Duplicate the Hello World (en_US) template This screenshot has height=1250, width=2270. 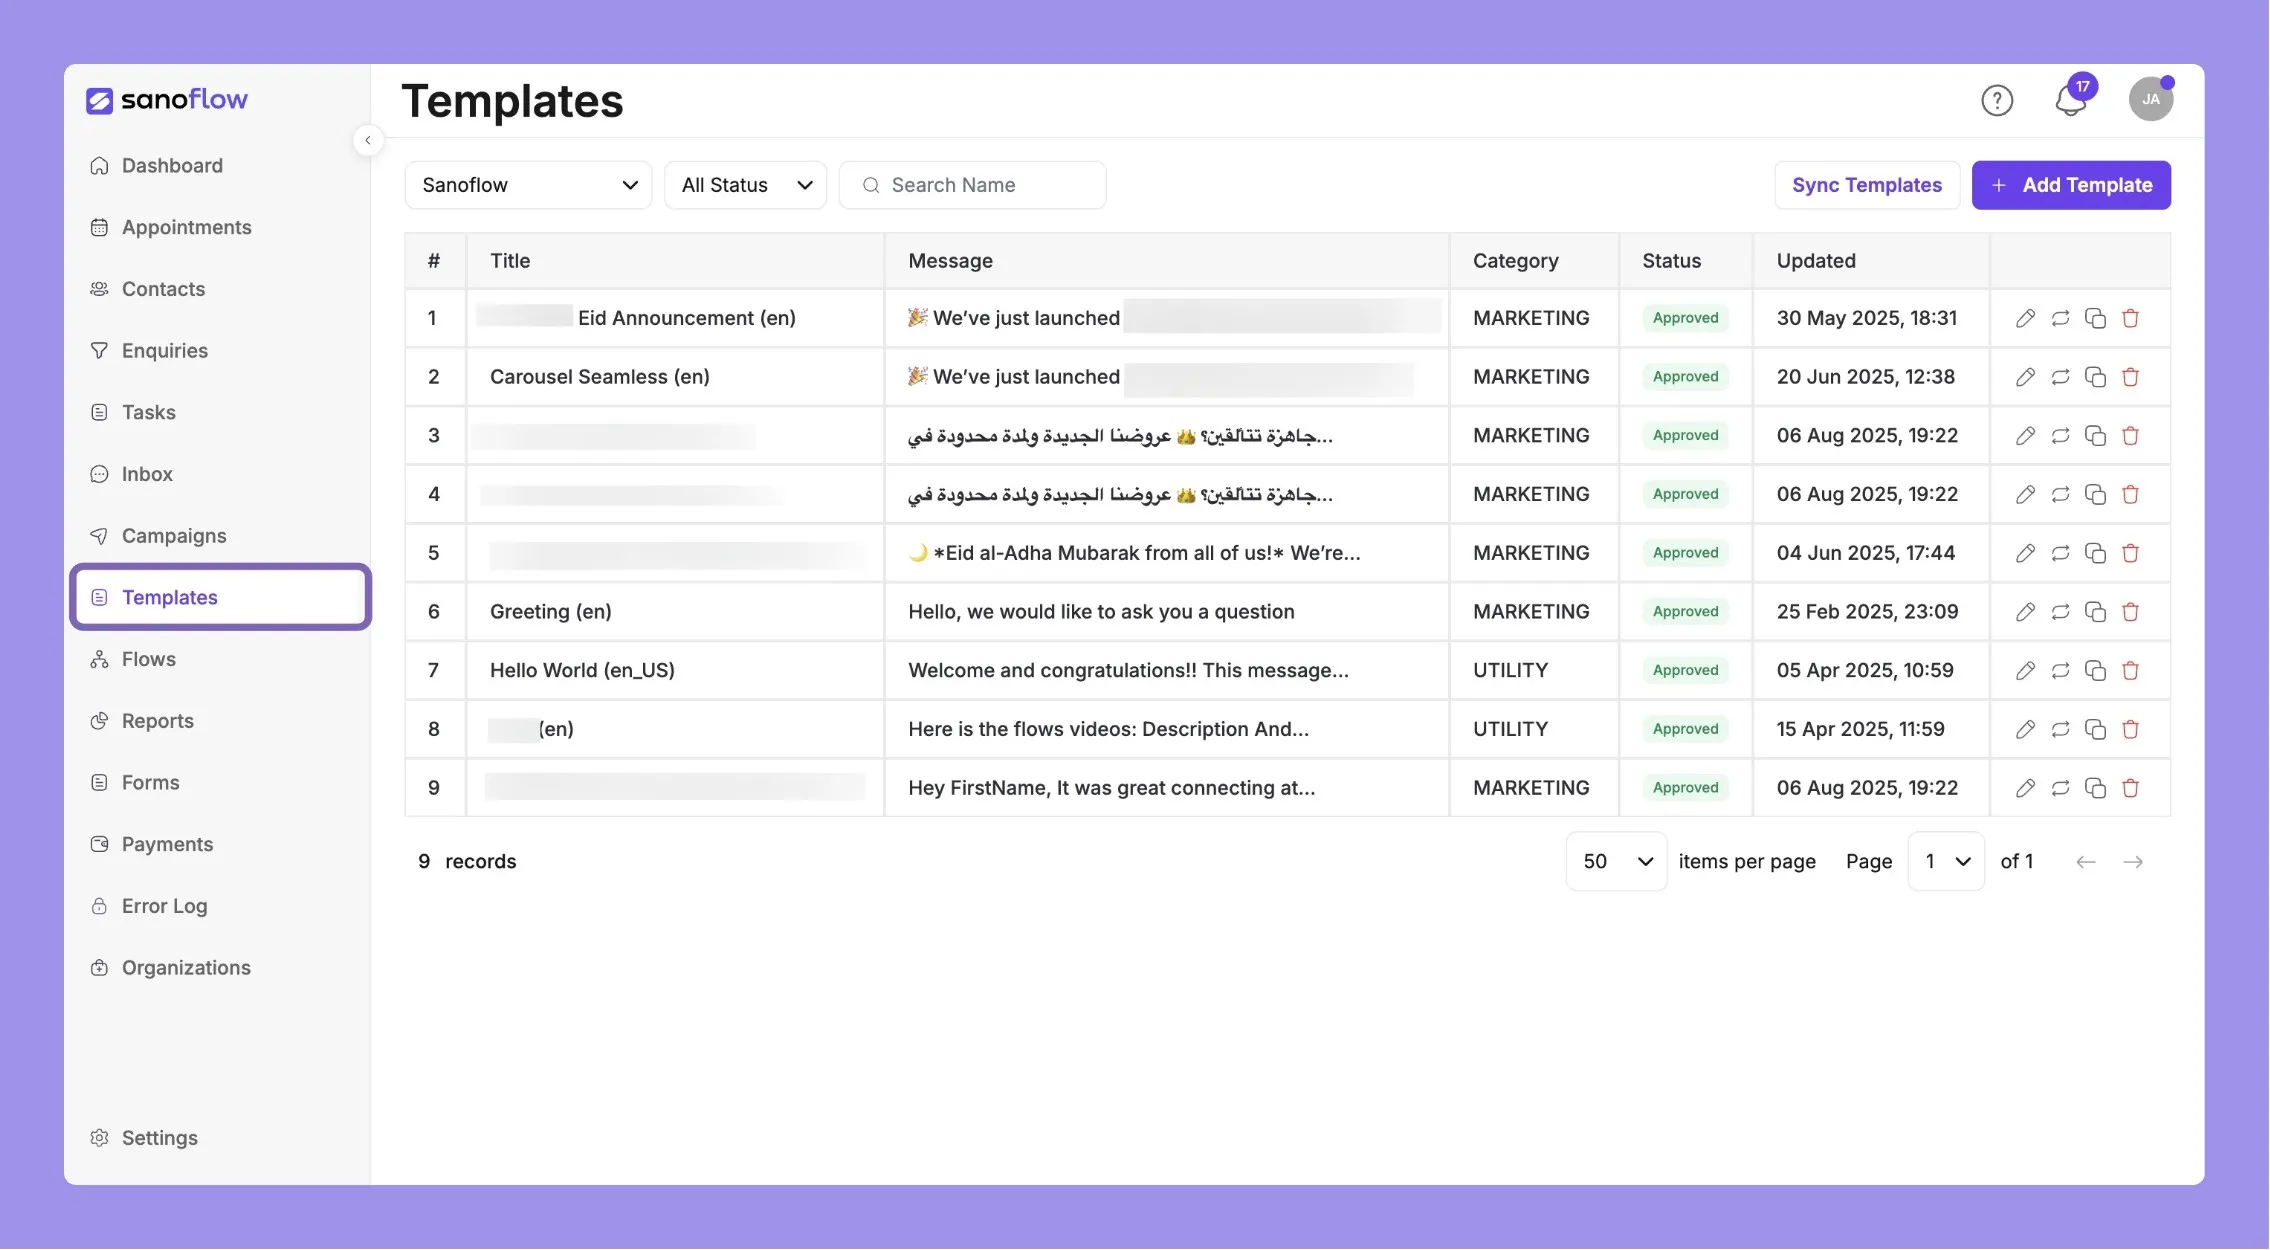pos(2095,671)
